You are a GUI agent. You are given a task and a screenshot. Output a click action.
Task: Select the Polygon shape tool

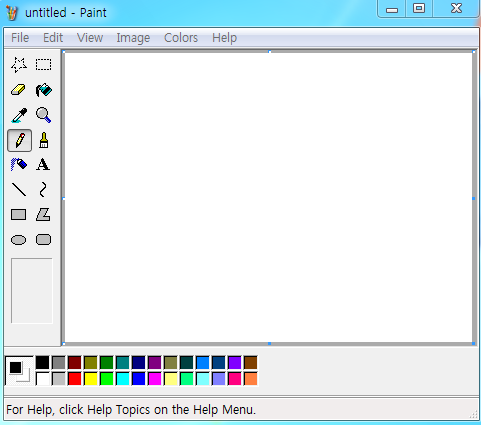pyautogui.click(x=43, y=215)
